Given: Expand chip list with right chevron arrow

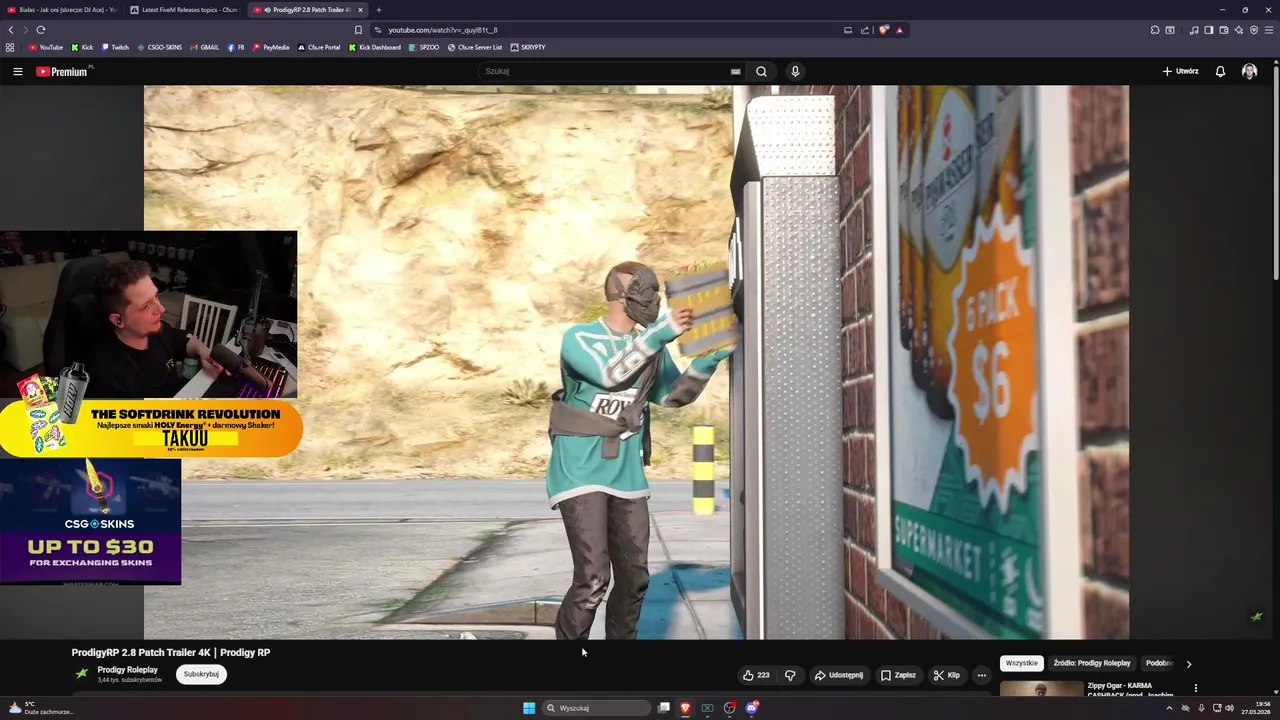Looking at the screenshot, I should tap(1188, 663).
